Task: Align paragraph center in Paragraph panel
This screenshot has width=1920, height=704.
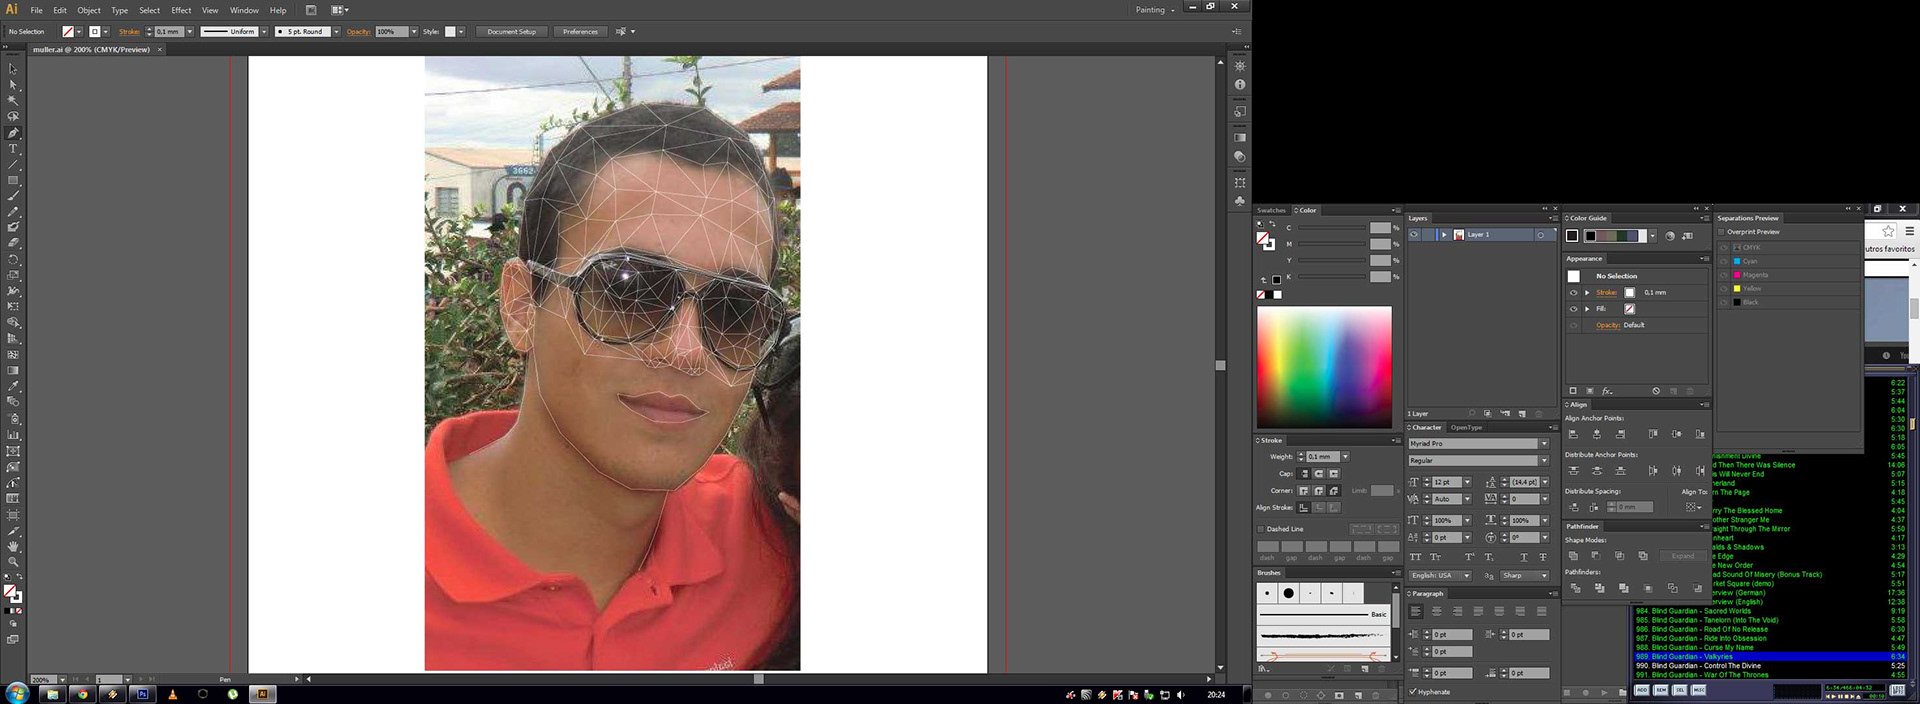Action: click(x=1437, y=611)
